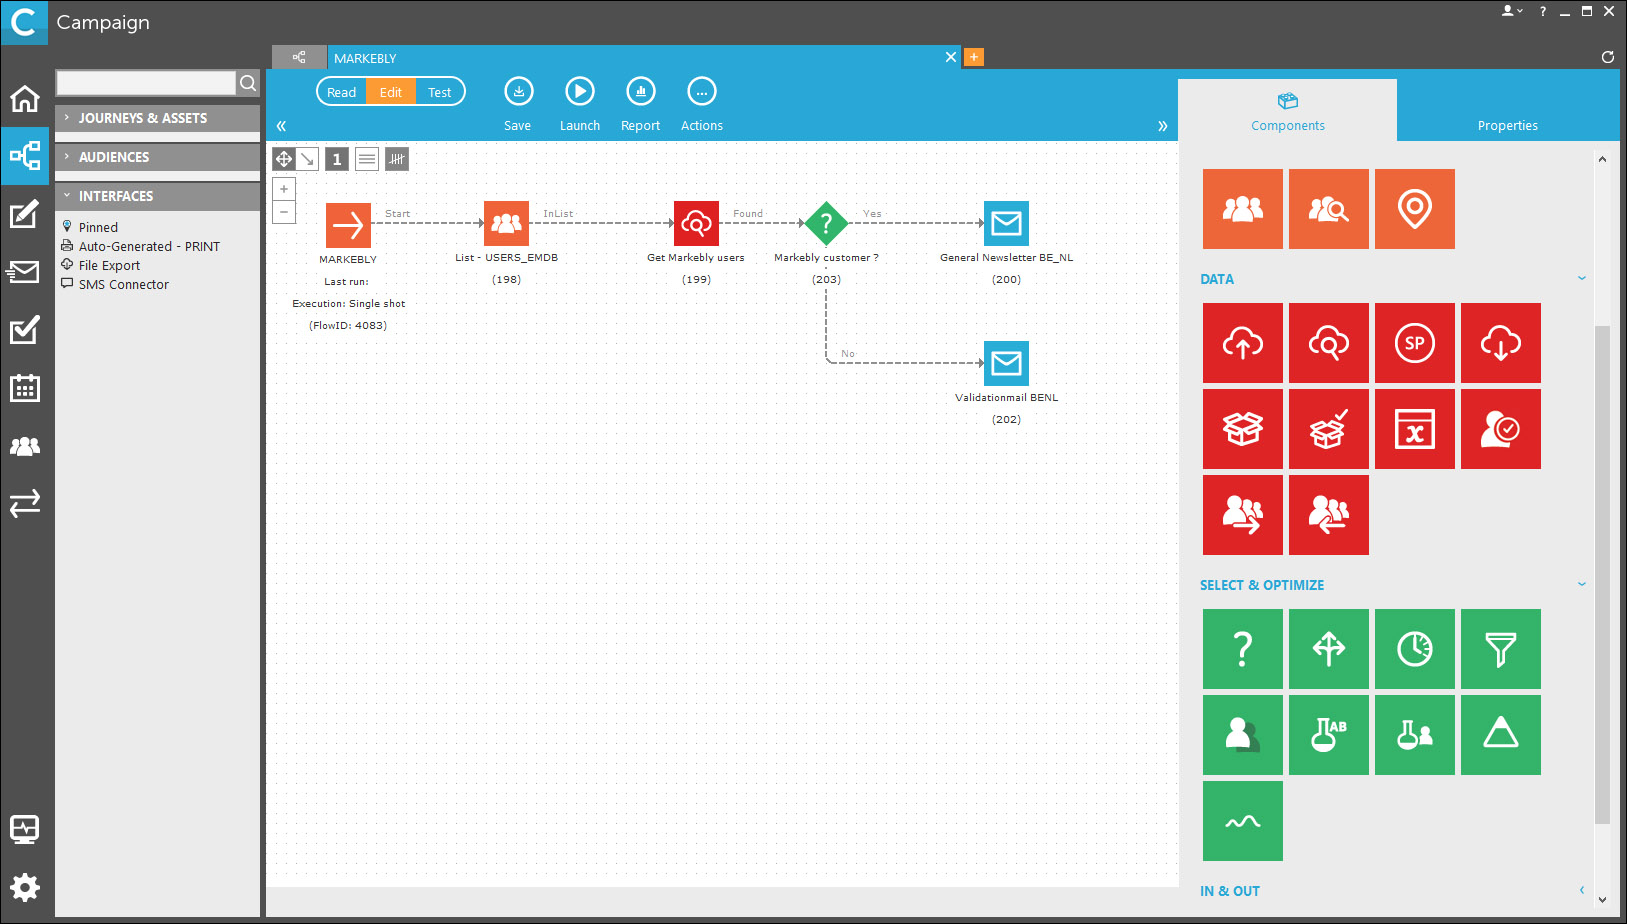The width and height of the screenshot is (1627, 924).
Task: Collapse the SELECT & OPTIMIZE section
Action: point(1581,584)
